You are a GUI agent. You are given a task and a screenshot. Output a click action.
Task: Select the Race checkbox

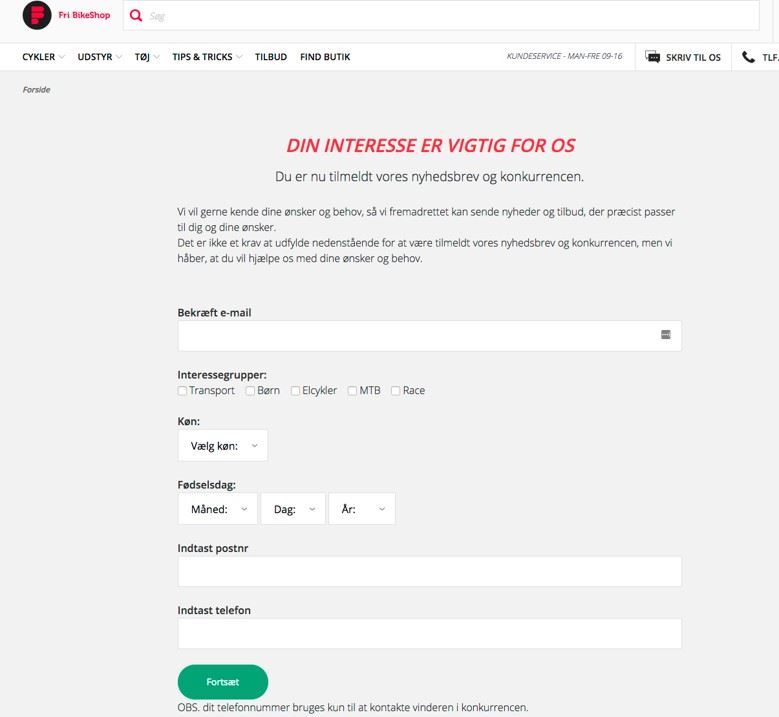coord(395,391)
